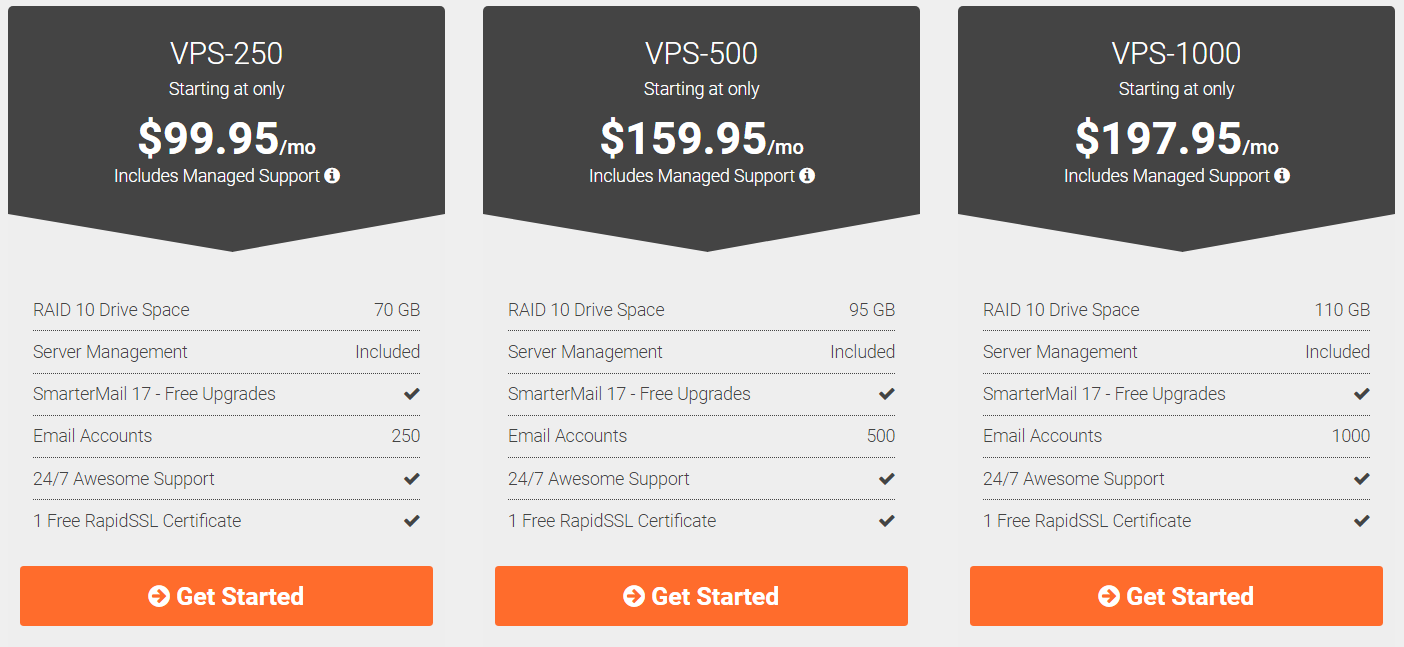Click the 1000 Email Accounts value
Screen dimensions: 1404x647
(1350, 436)
